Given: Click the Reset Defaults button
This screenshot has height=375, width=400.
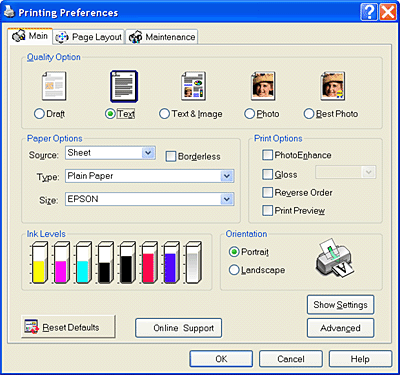Looking at the screenshot, I should pos(69,327).
